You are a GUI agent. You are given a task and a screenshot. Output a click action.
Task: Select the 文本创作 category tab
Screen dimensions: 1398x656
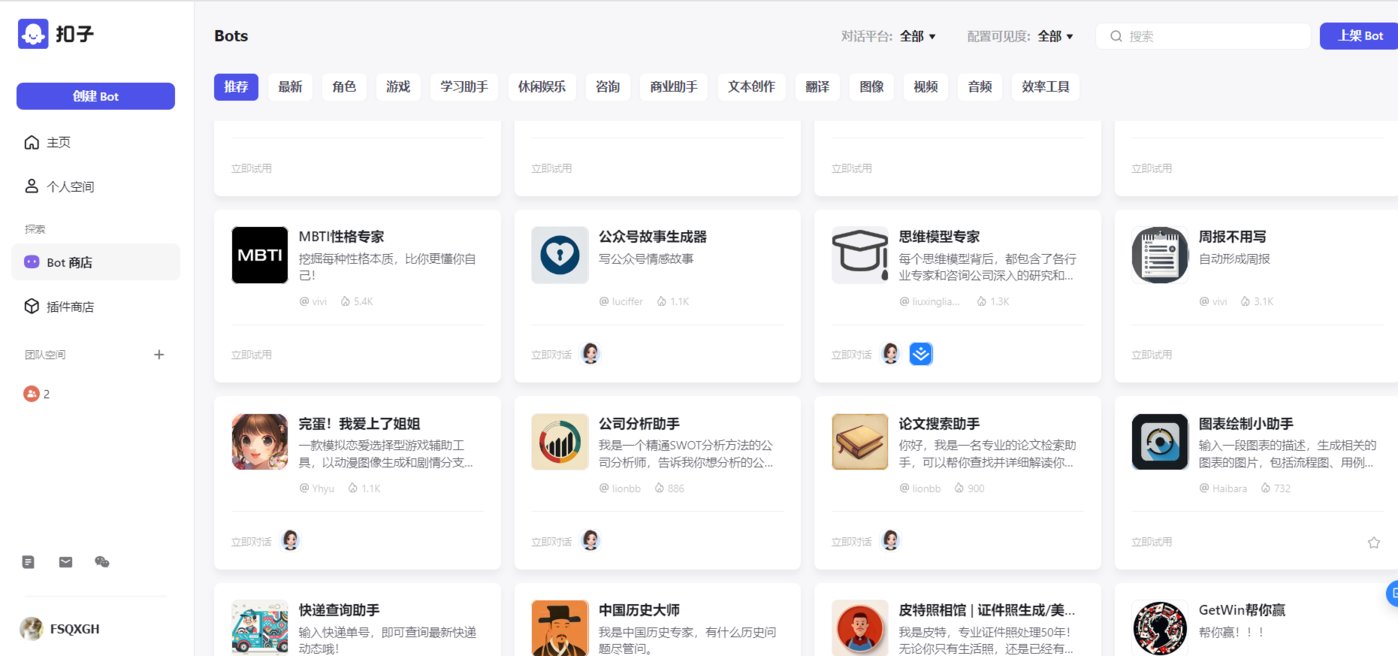[751, 87]
